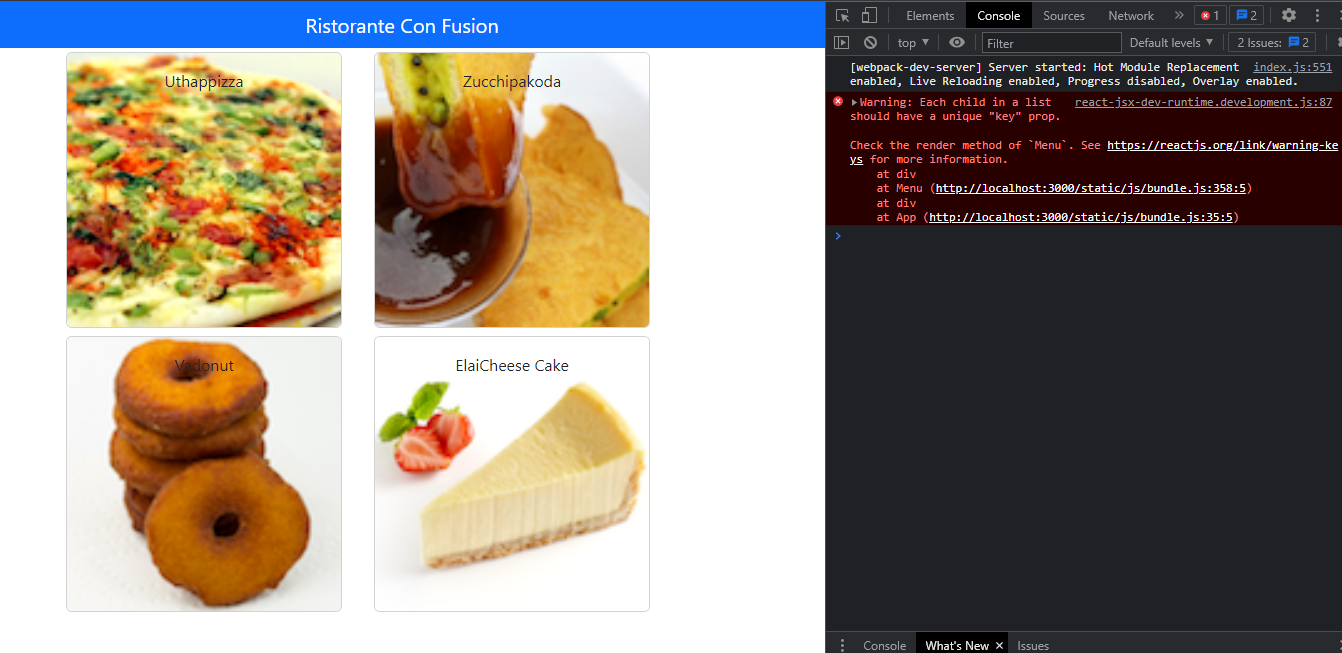
Task: Switch to the Console tab
Action: click(x=998, y=15)
